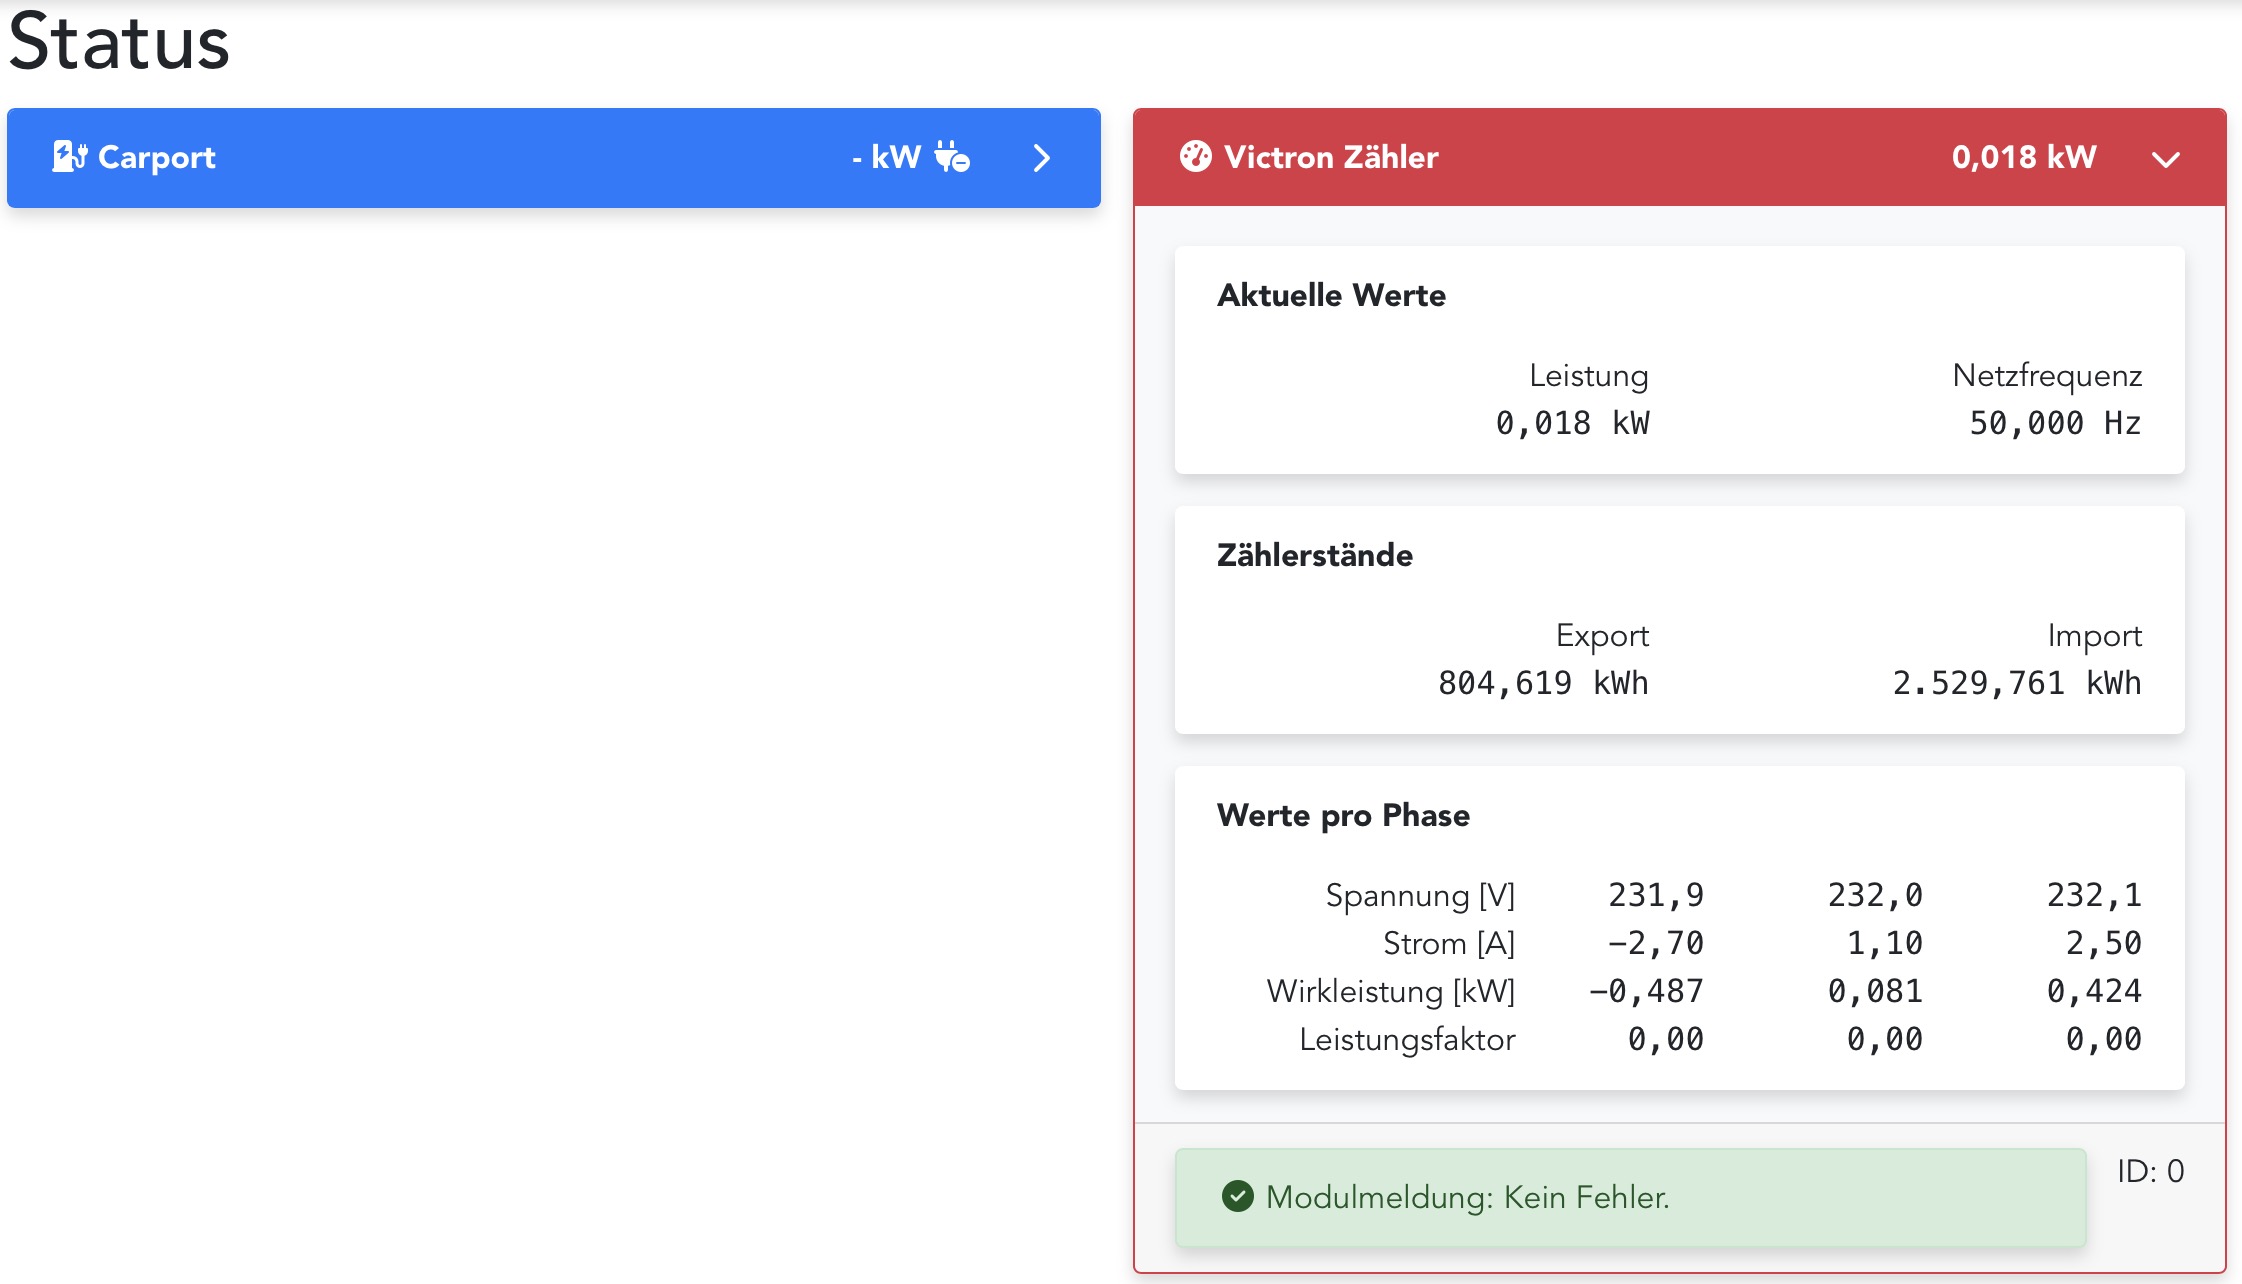The height and width of the screenshot is (1284, 2242).
Task: Select the Zählerstände heading
Action: [1314, 555]
